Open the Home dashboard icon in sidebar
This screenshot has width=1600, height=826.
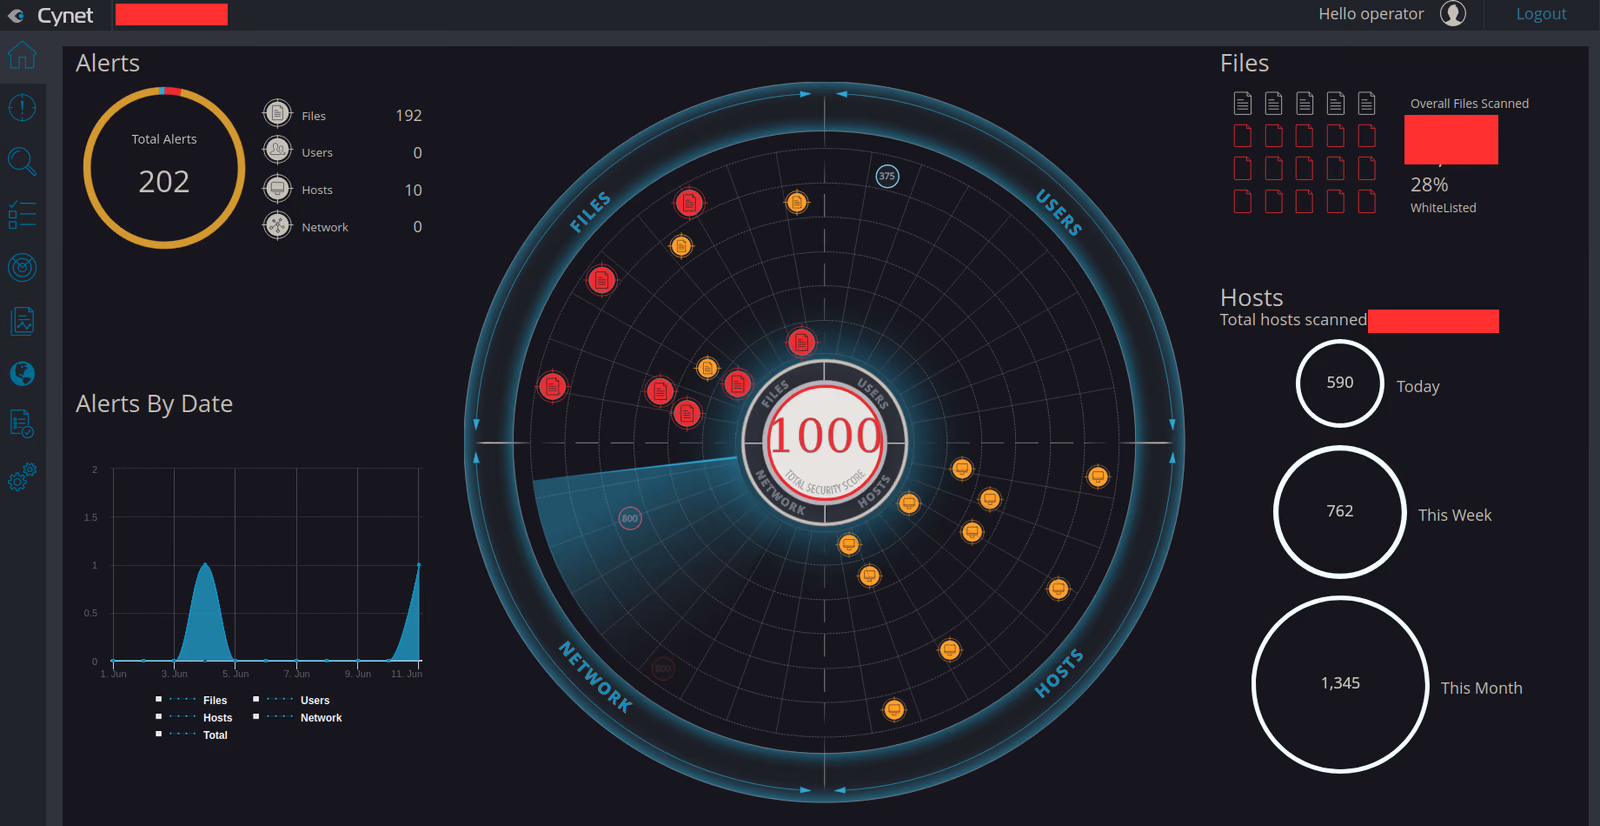pyautogui.click(x=22, y=55)
